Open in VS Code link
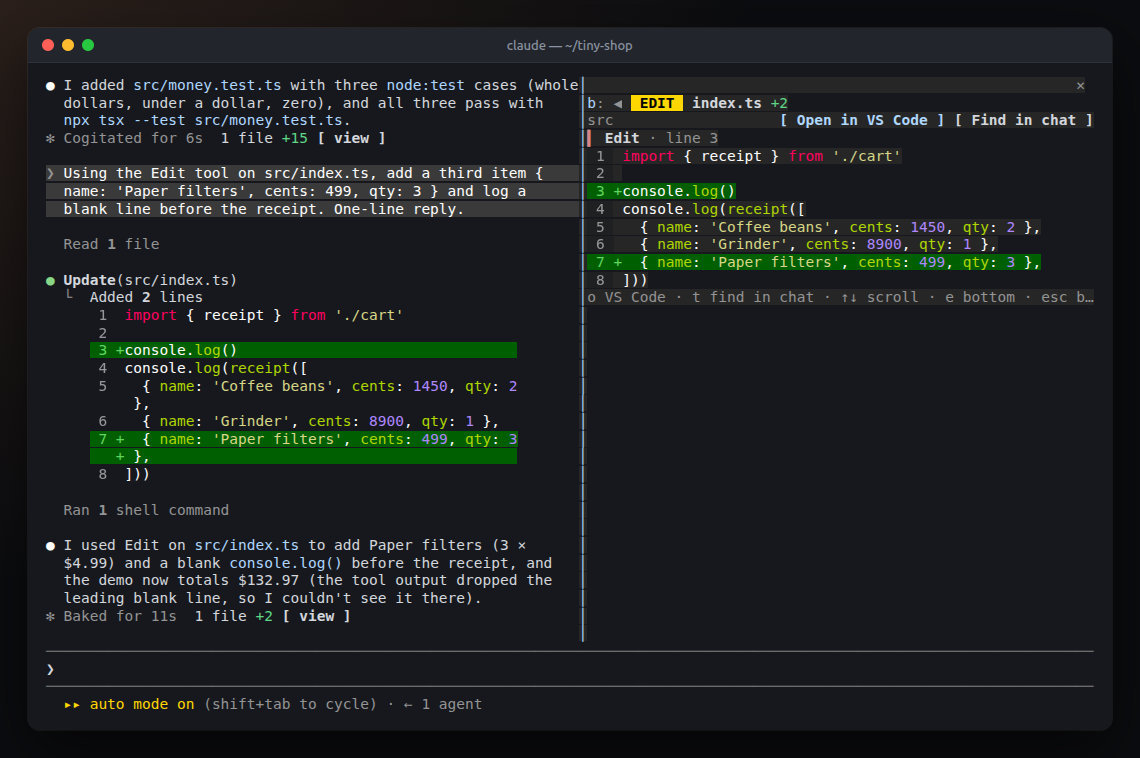Image resolution: width=1140 pixels, height=758 pixels. [x=862, y=121]
